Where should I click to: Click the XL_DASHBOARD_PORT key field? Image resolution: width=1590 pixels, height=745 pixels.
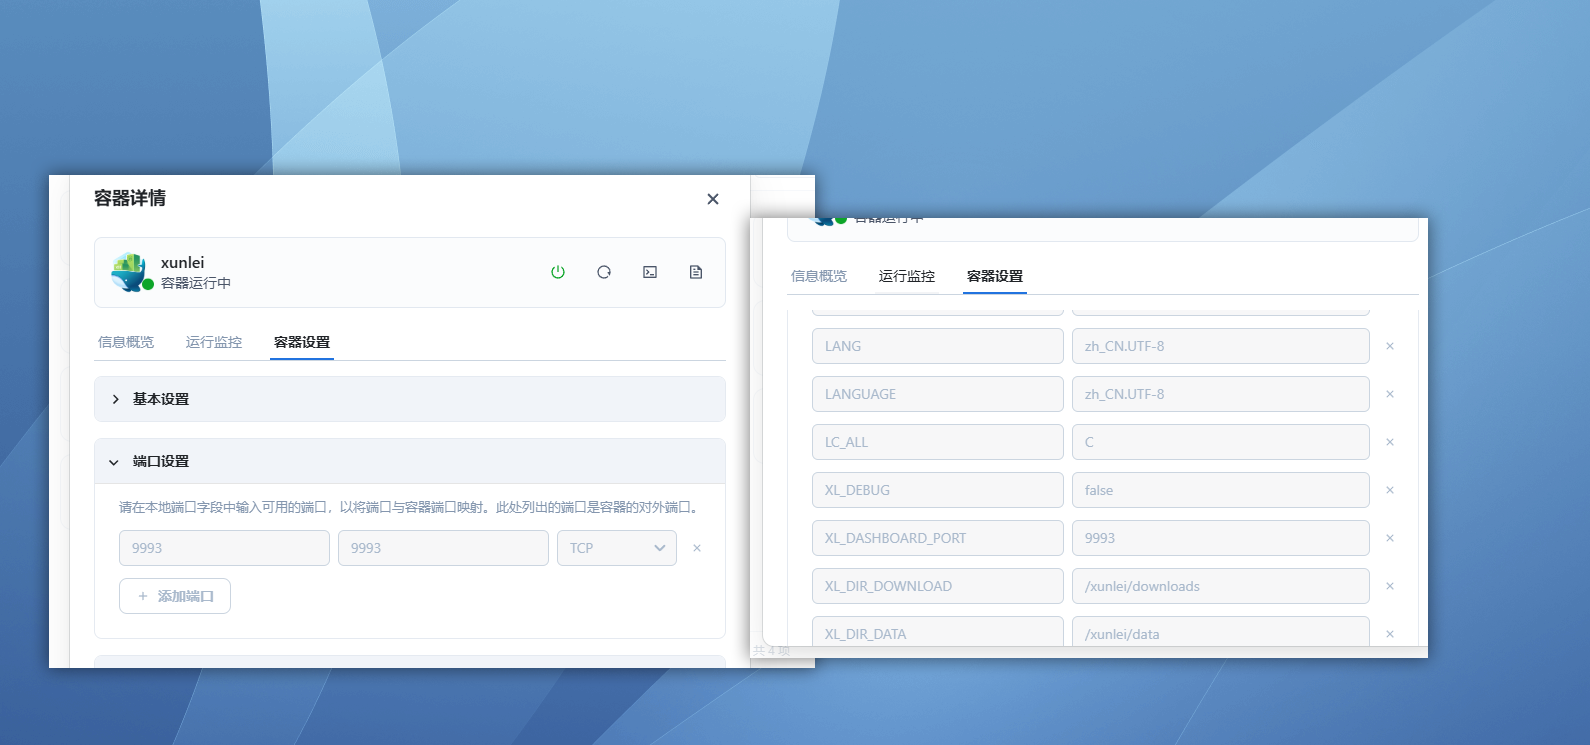point(938,538)
